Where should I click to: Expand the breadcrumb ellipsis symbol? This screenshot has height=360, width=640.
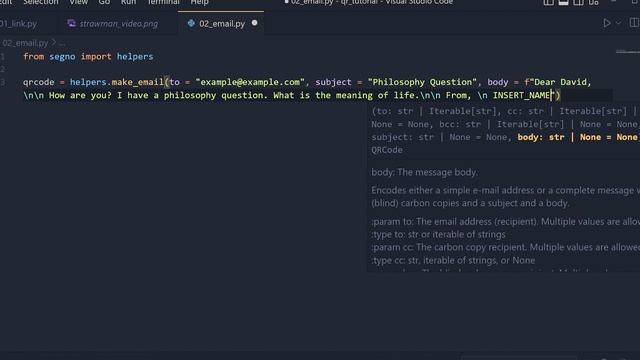[x=62, y=43]
